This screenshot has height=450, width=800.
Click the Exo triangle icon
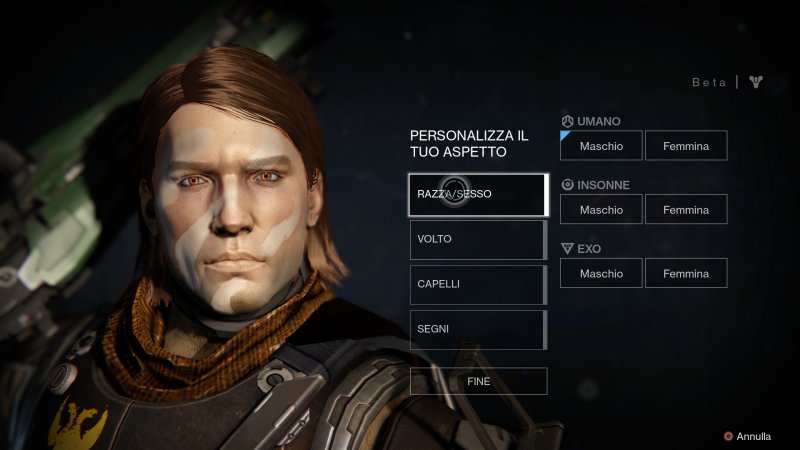567,248
